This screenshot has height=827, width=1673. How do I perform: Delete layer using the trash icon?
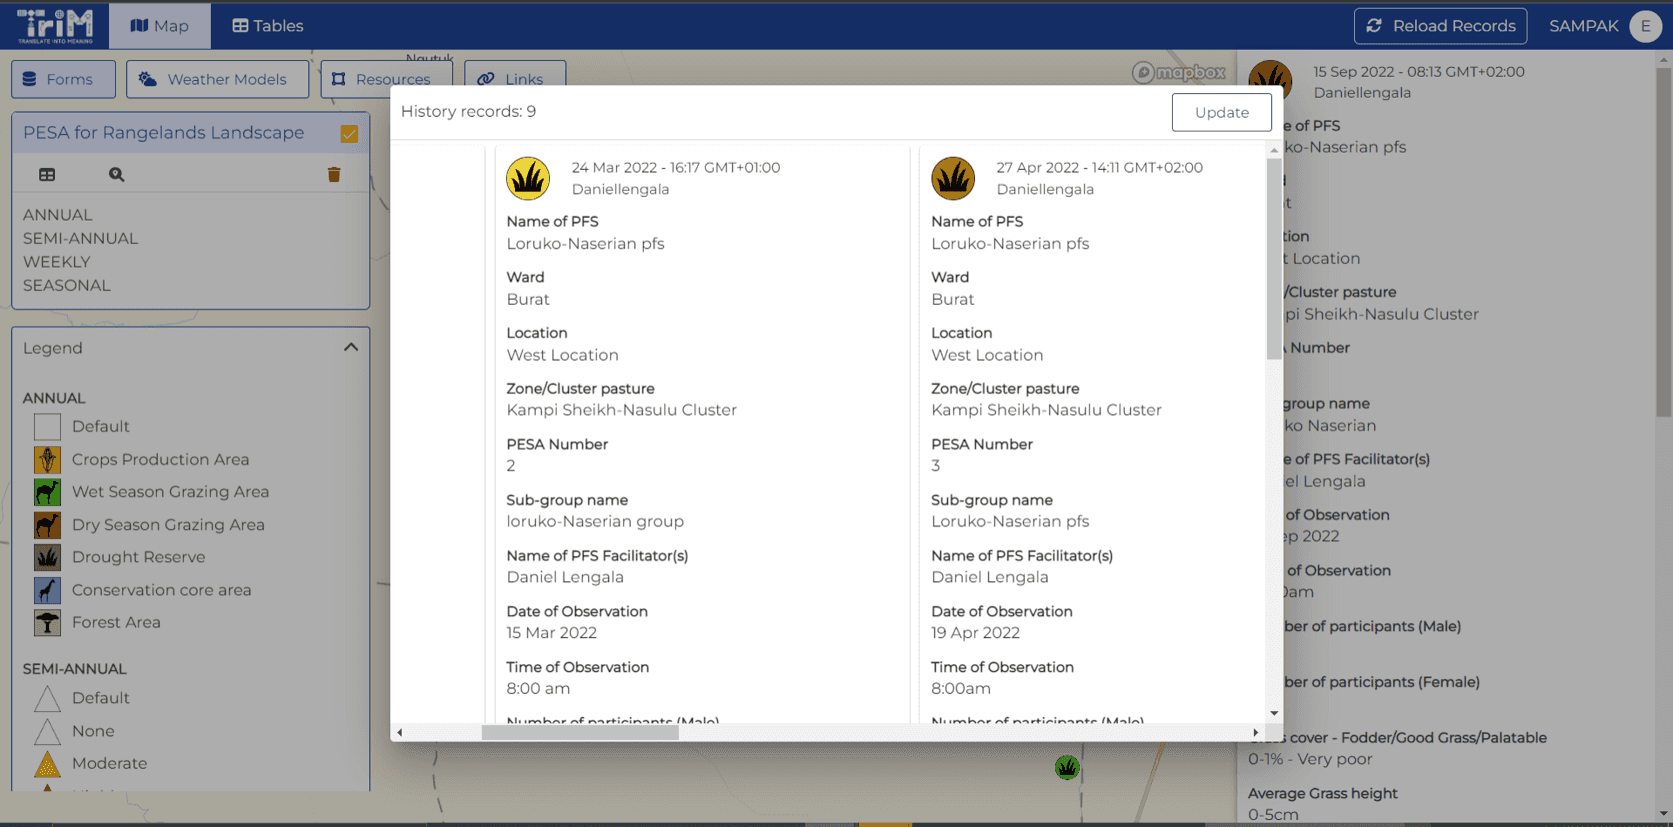334,175
